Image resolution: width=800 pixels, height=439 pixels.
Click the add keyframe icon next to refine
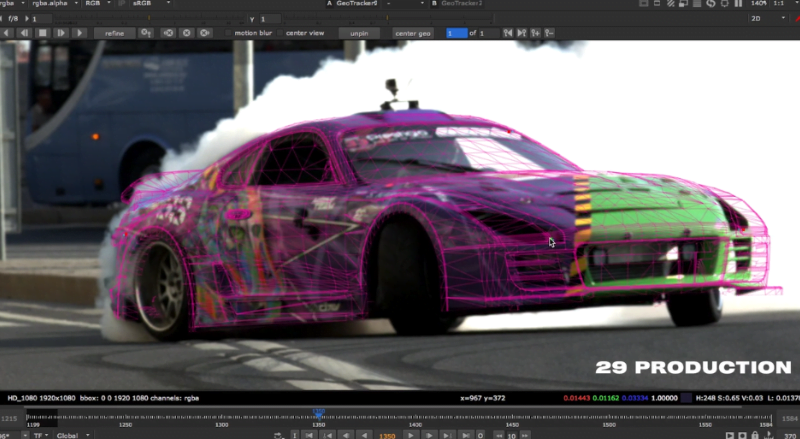[x=147, y=33]
